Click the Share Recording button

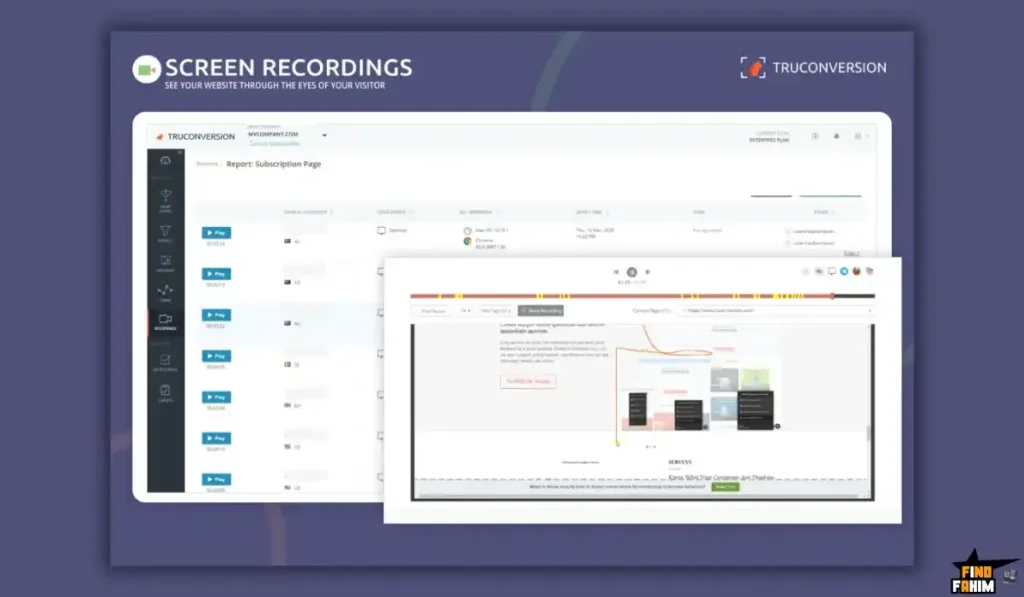[x=543, y=311]
